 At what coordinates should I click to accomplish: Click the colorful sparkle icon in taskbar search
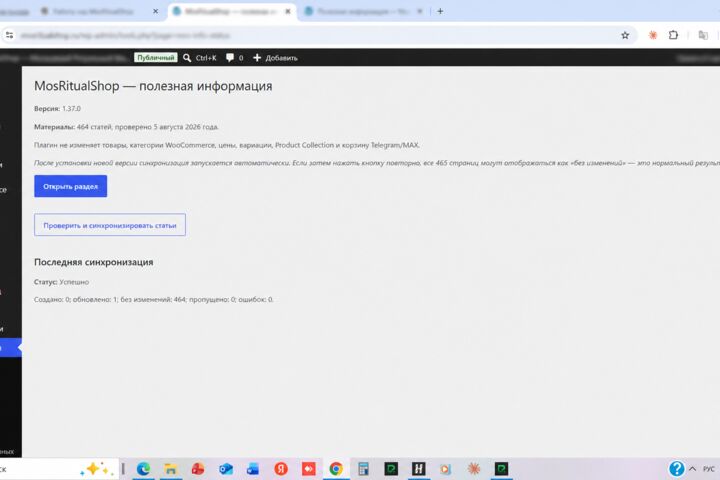tap(96, 469)
